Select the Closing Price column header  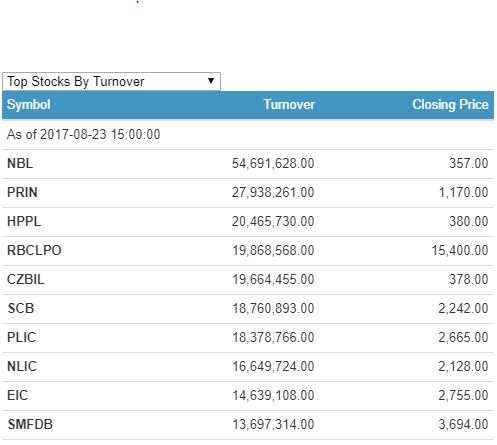click(x=450, y=105)
